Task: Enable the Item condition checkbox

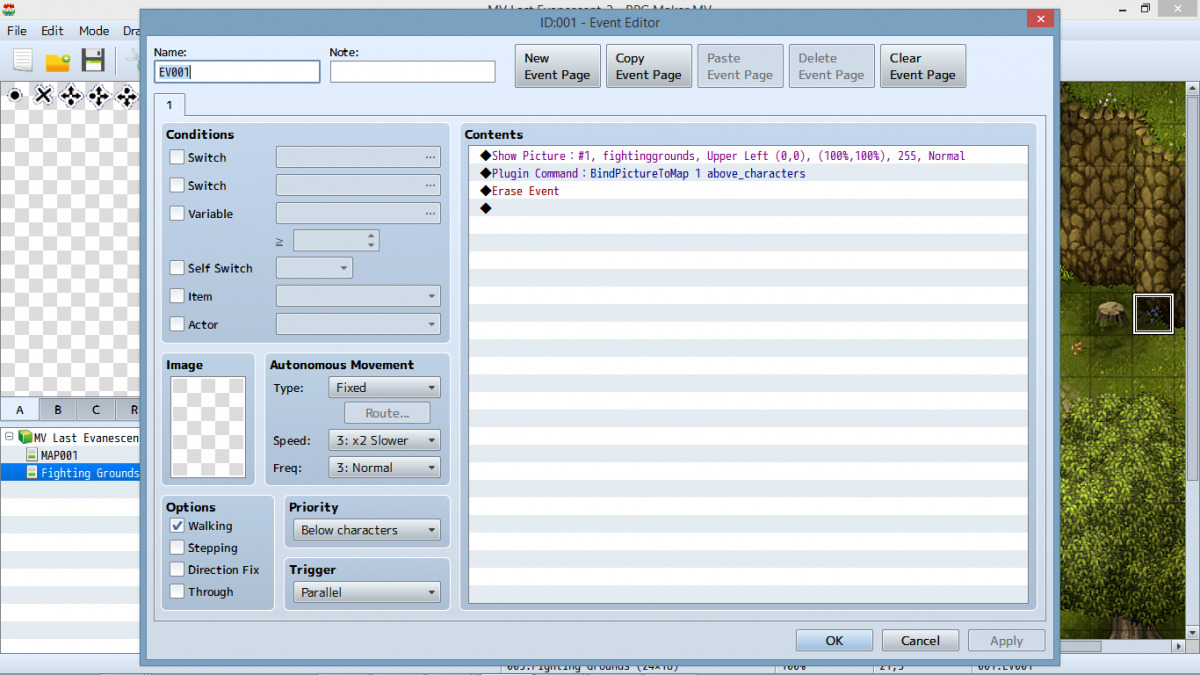Action: (x=177, y=296)
